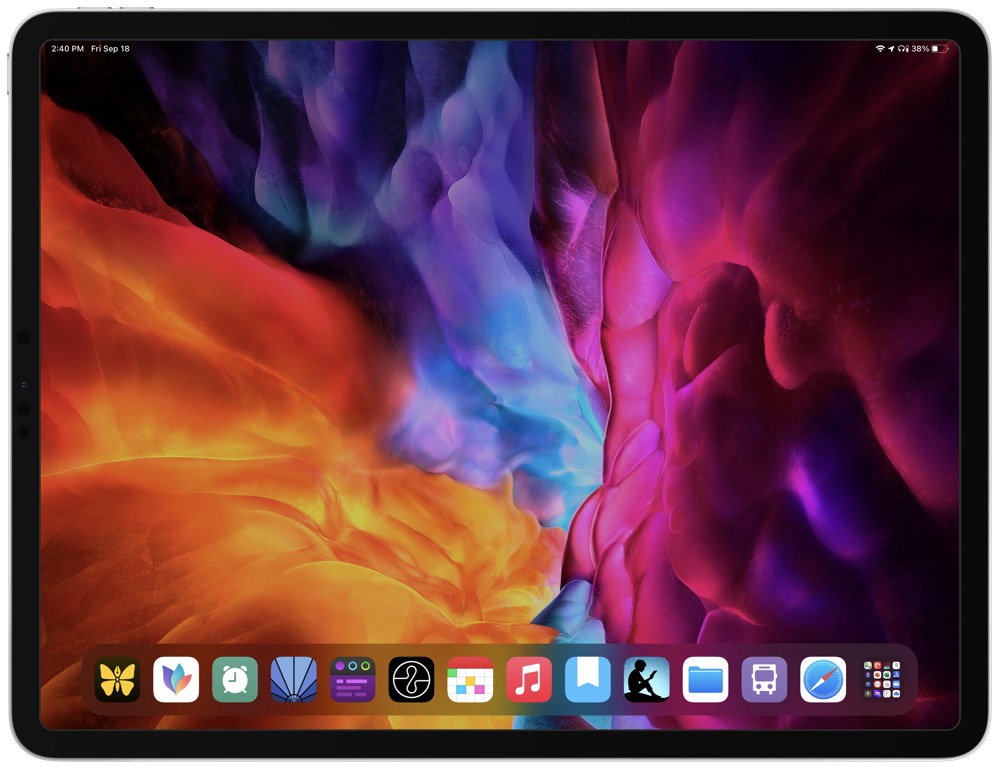1000x770 pixels.
Task: Open the green alarm clock app
Action: (235, 679)
